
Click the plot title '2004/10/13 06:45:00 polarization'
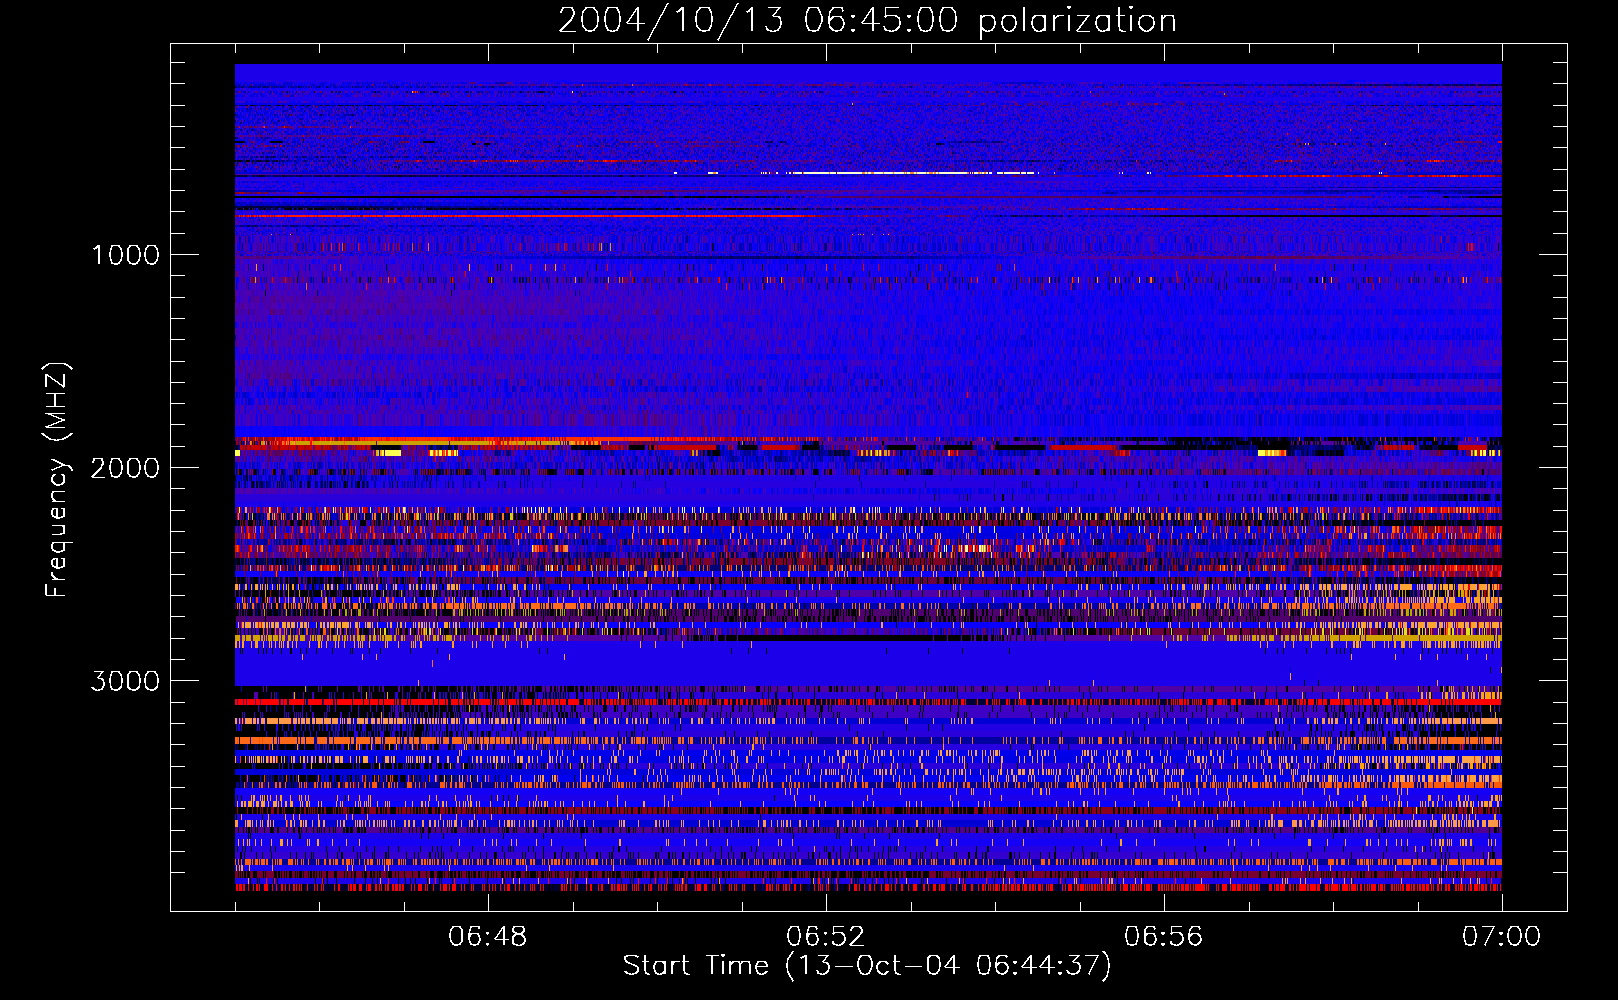[x=867, y=20]
